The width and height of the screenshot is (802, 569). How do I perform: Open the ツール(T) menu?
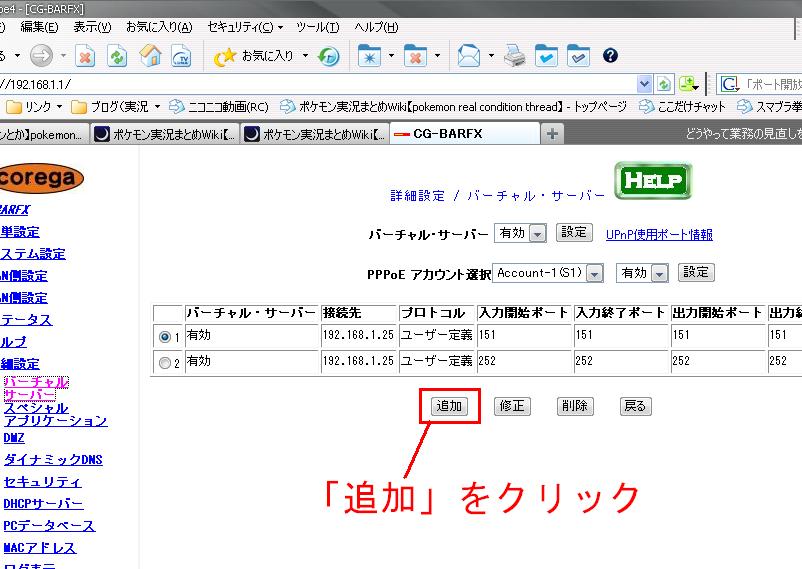point(318,27)
